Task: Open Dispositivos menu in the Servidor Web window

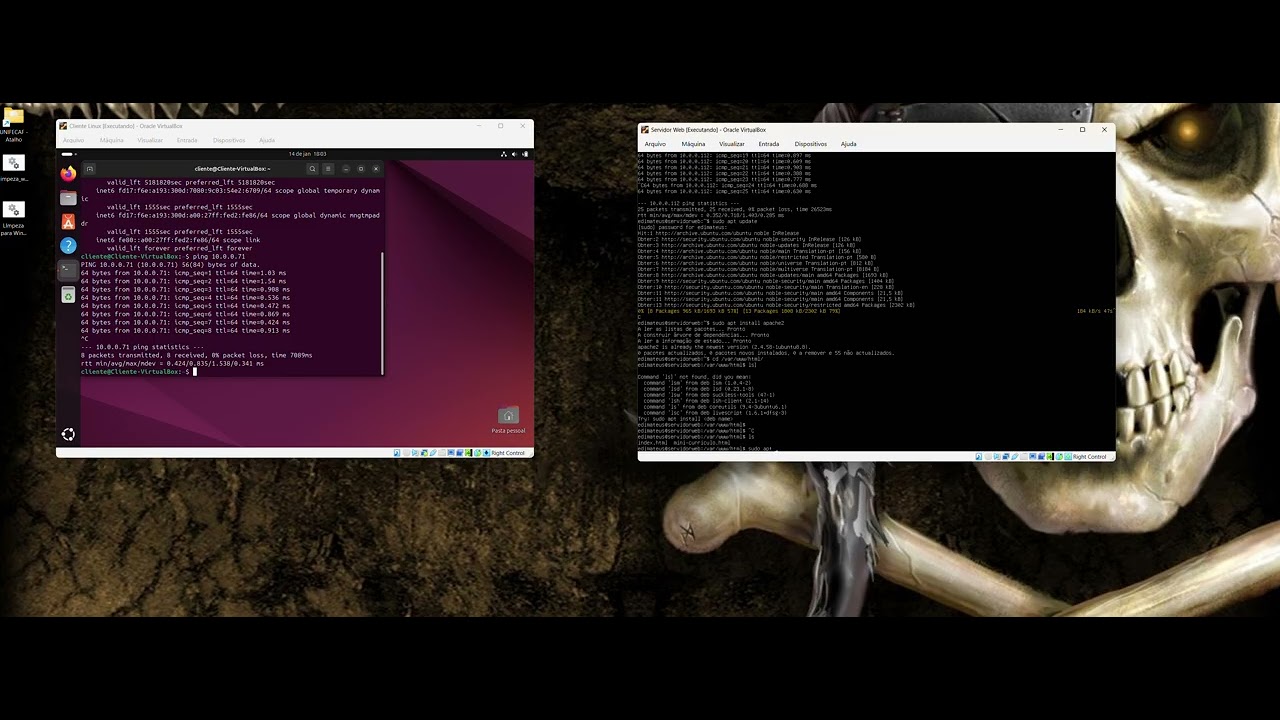Action: (811, 144)
